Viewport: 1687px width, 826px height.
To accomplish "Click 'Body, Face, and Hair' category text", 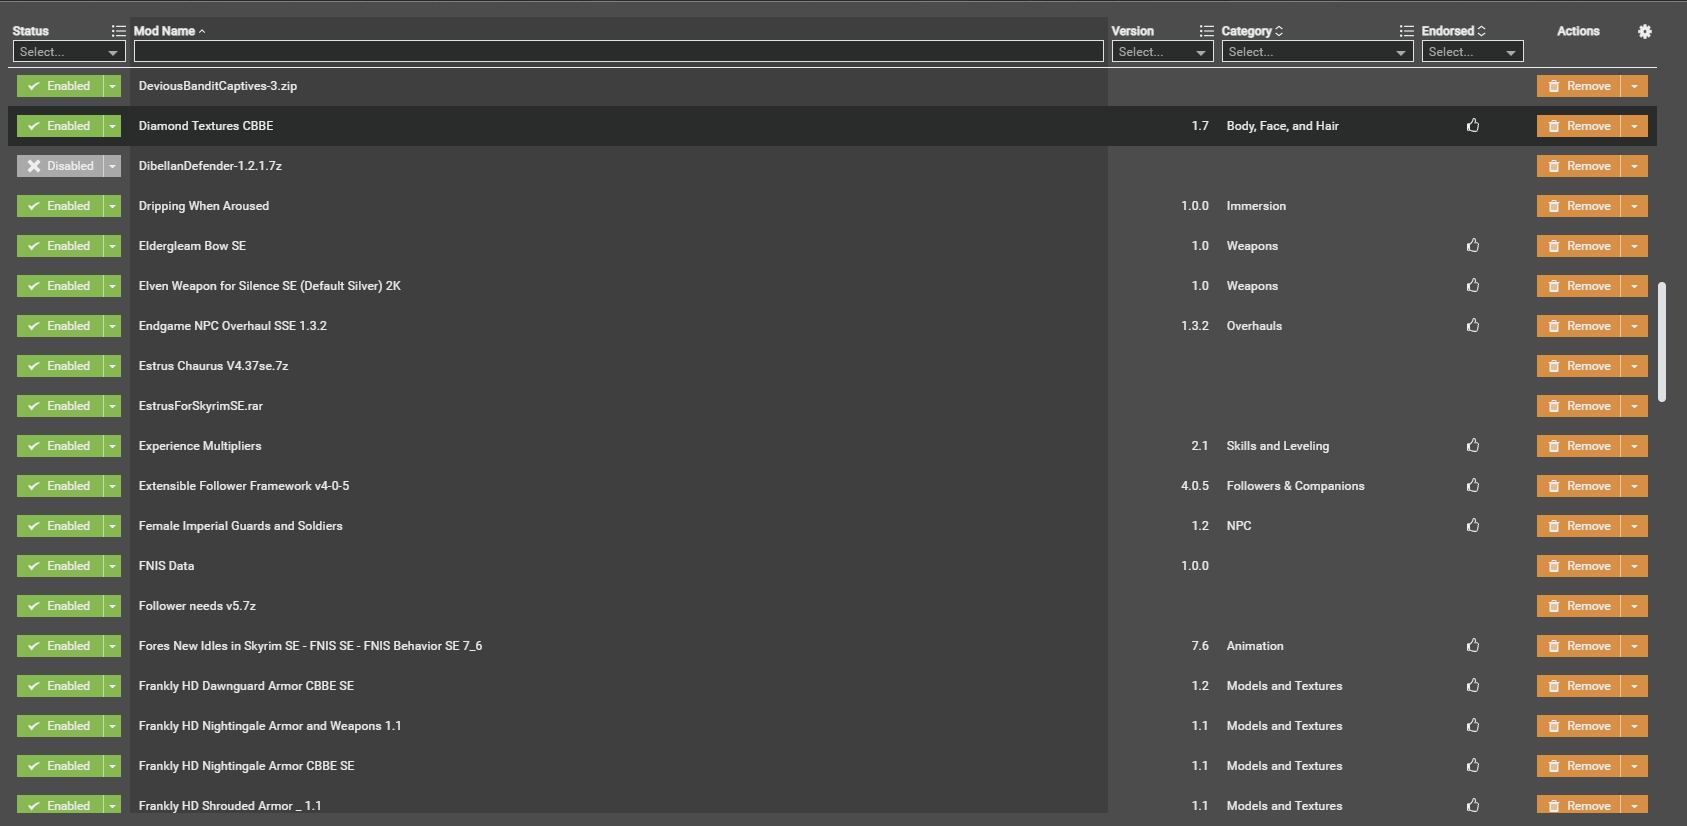I will click(1283, 126).
